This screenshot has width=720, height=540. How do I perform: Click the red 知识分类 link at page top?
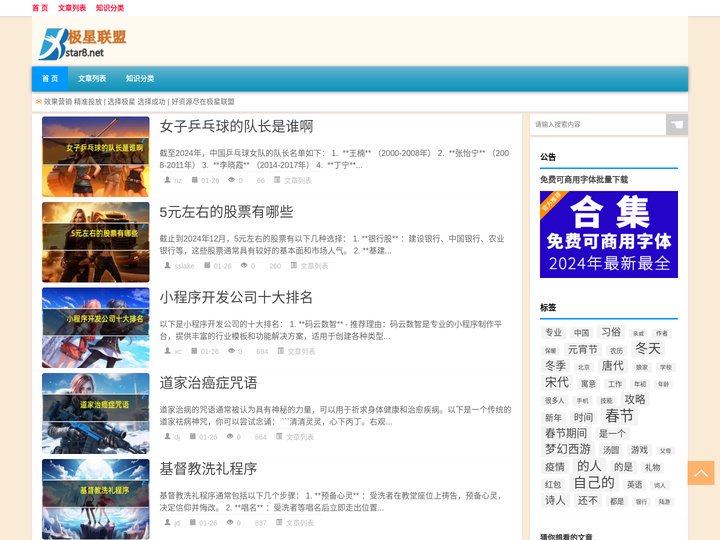110,8
